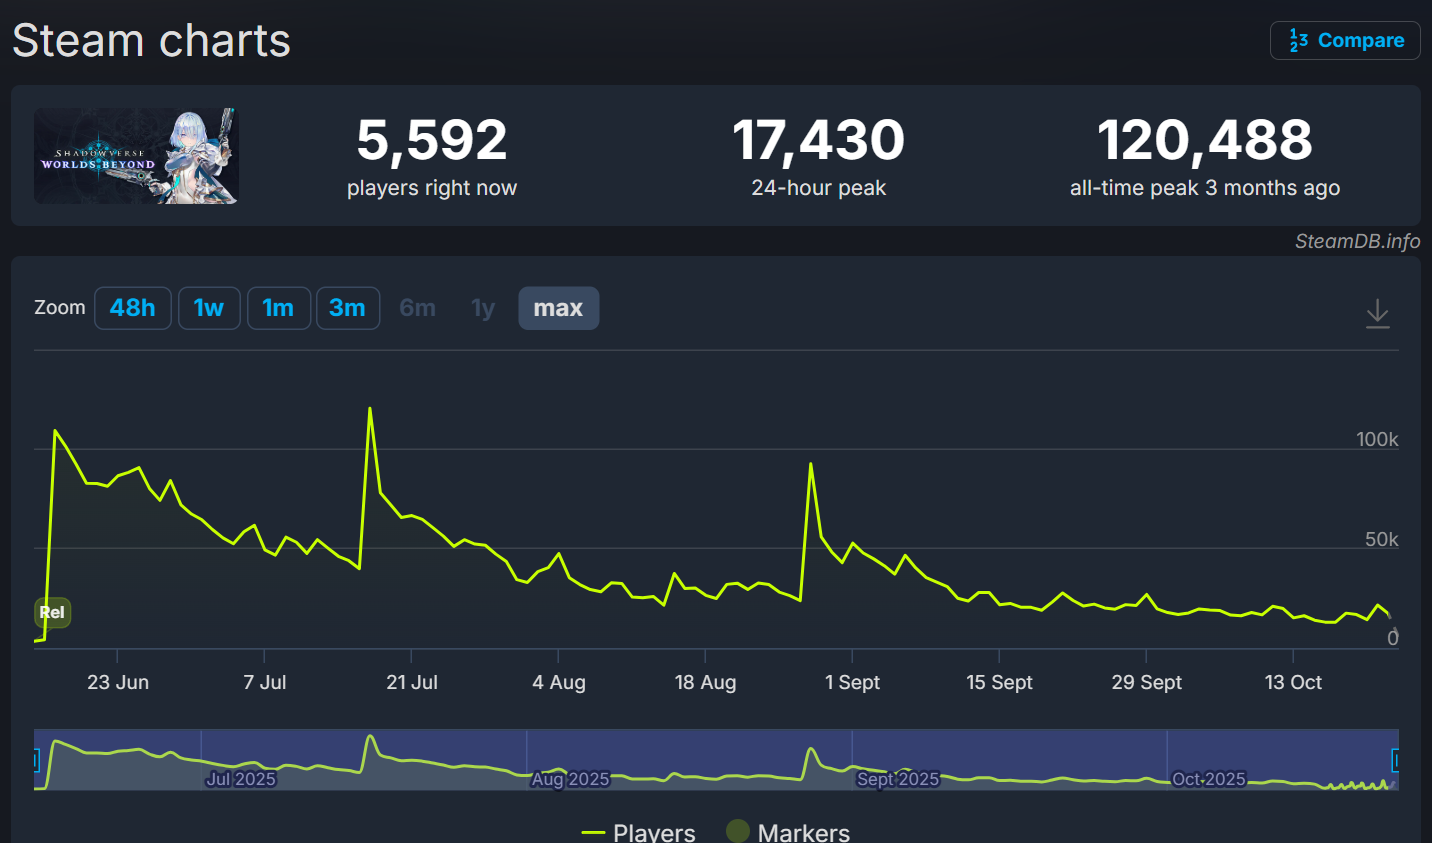Click the 4 Aug axis label
The width and height of the screenshot is (1432, 843).
[x=559, y=682]
